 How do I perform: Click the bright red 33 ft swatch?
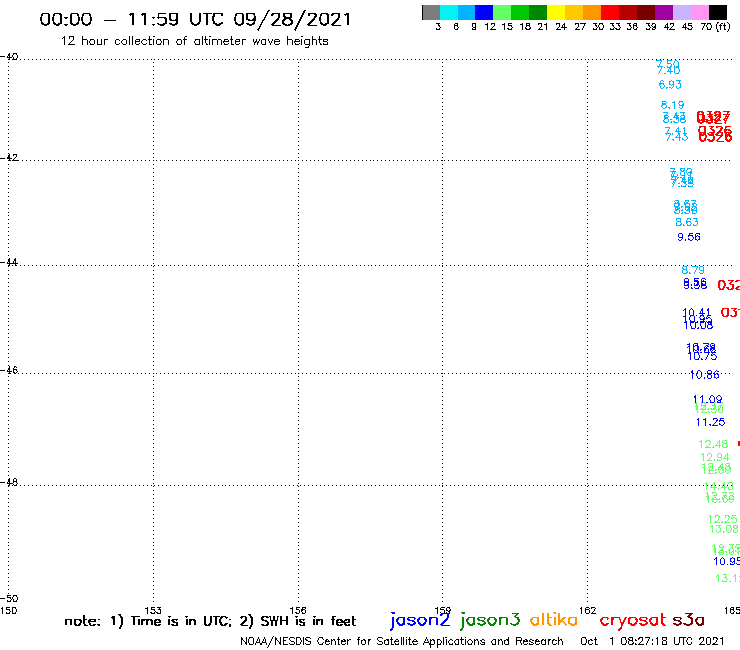[x=610, y=12]
